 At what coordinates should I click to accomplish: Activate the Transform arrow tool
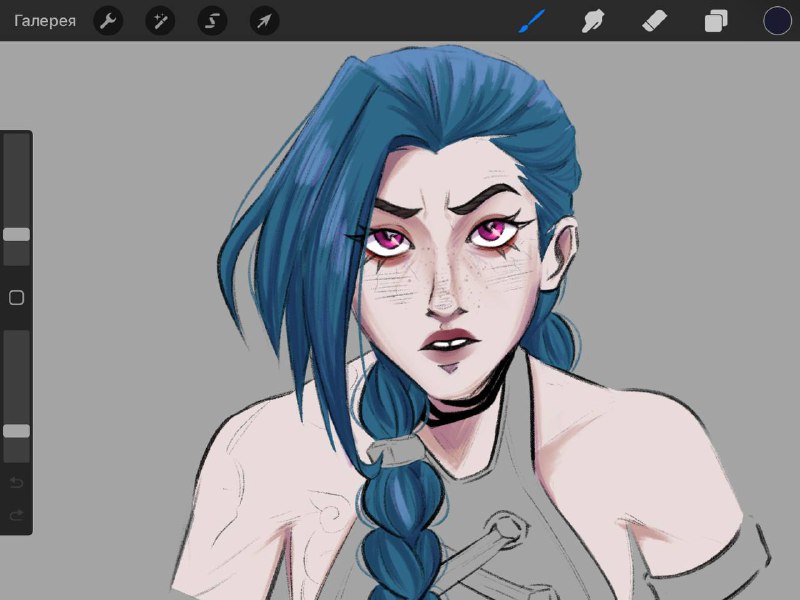[x=264, y=21]
